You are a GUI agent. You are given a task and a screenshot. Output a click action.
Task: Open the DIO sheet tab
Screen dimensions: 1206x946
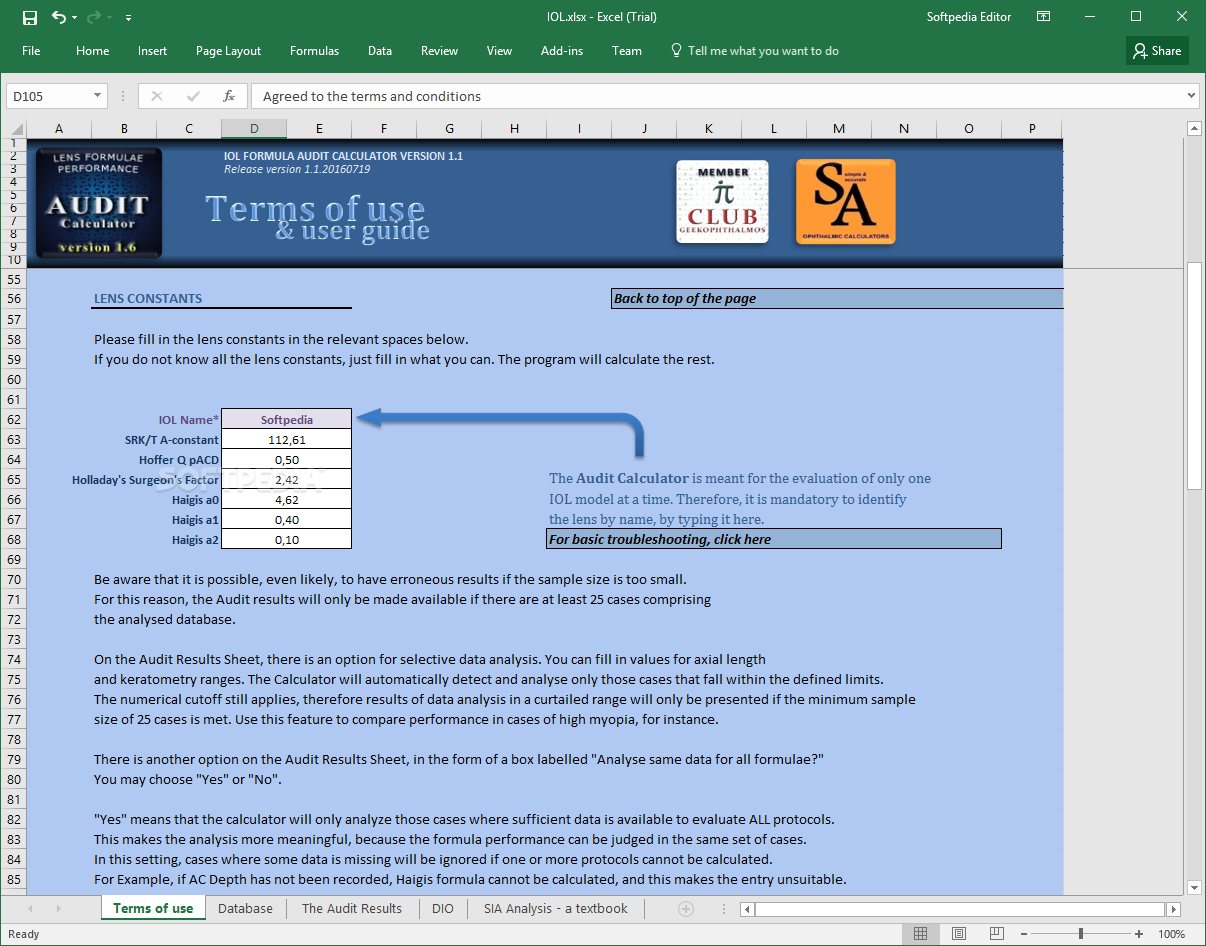(x=442, y=908)
